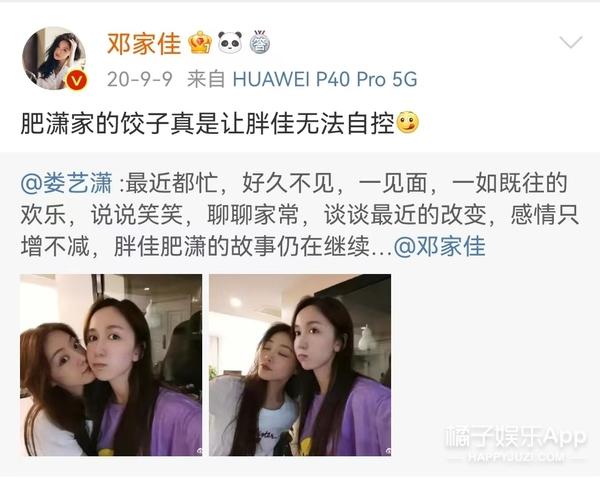Tap the 来自 source label
Image resolution: width=600 pixels, height=478 pixels.
click(x=206, y=80)
